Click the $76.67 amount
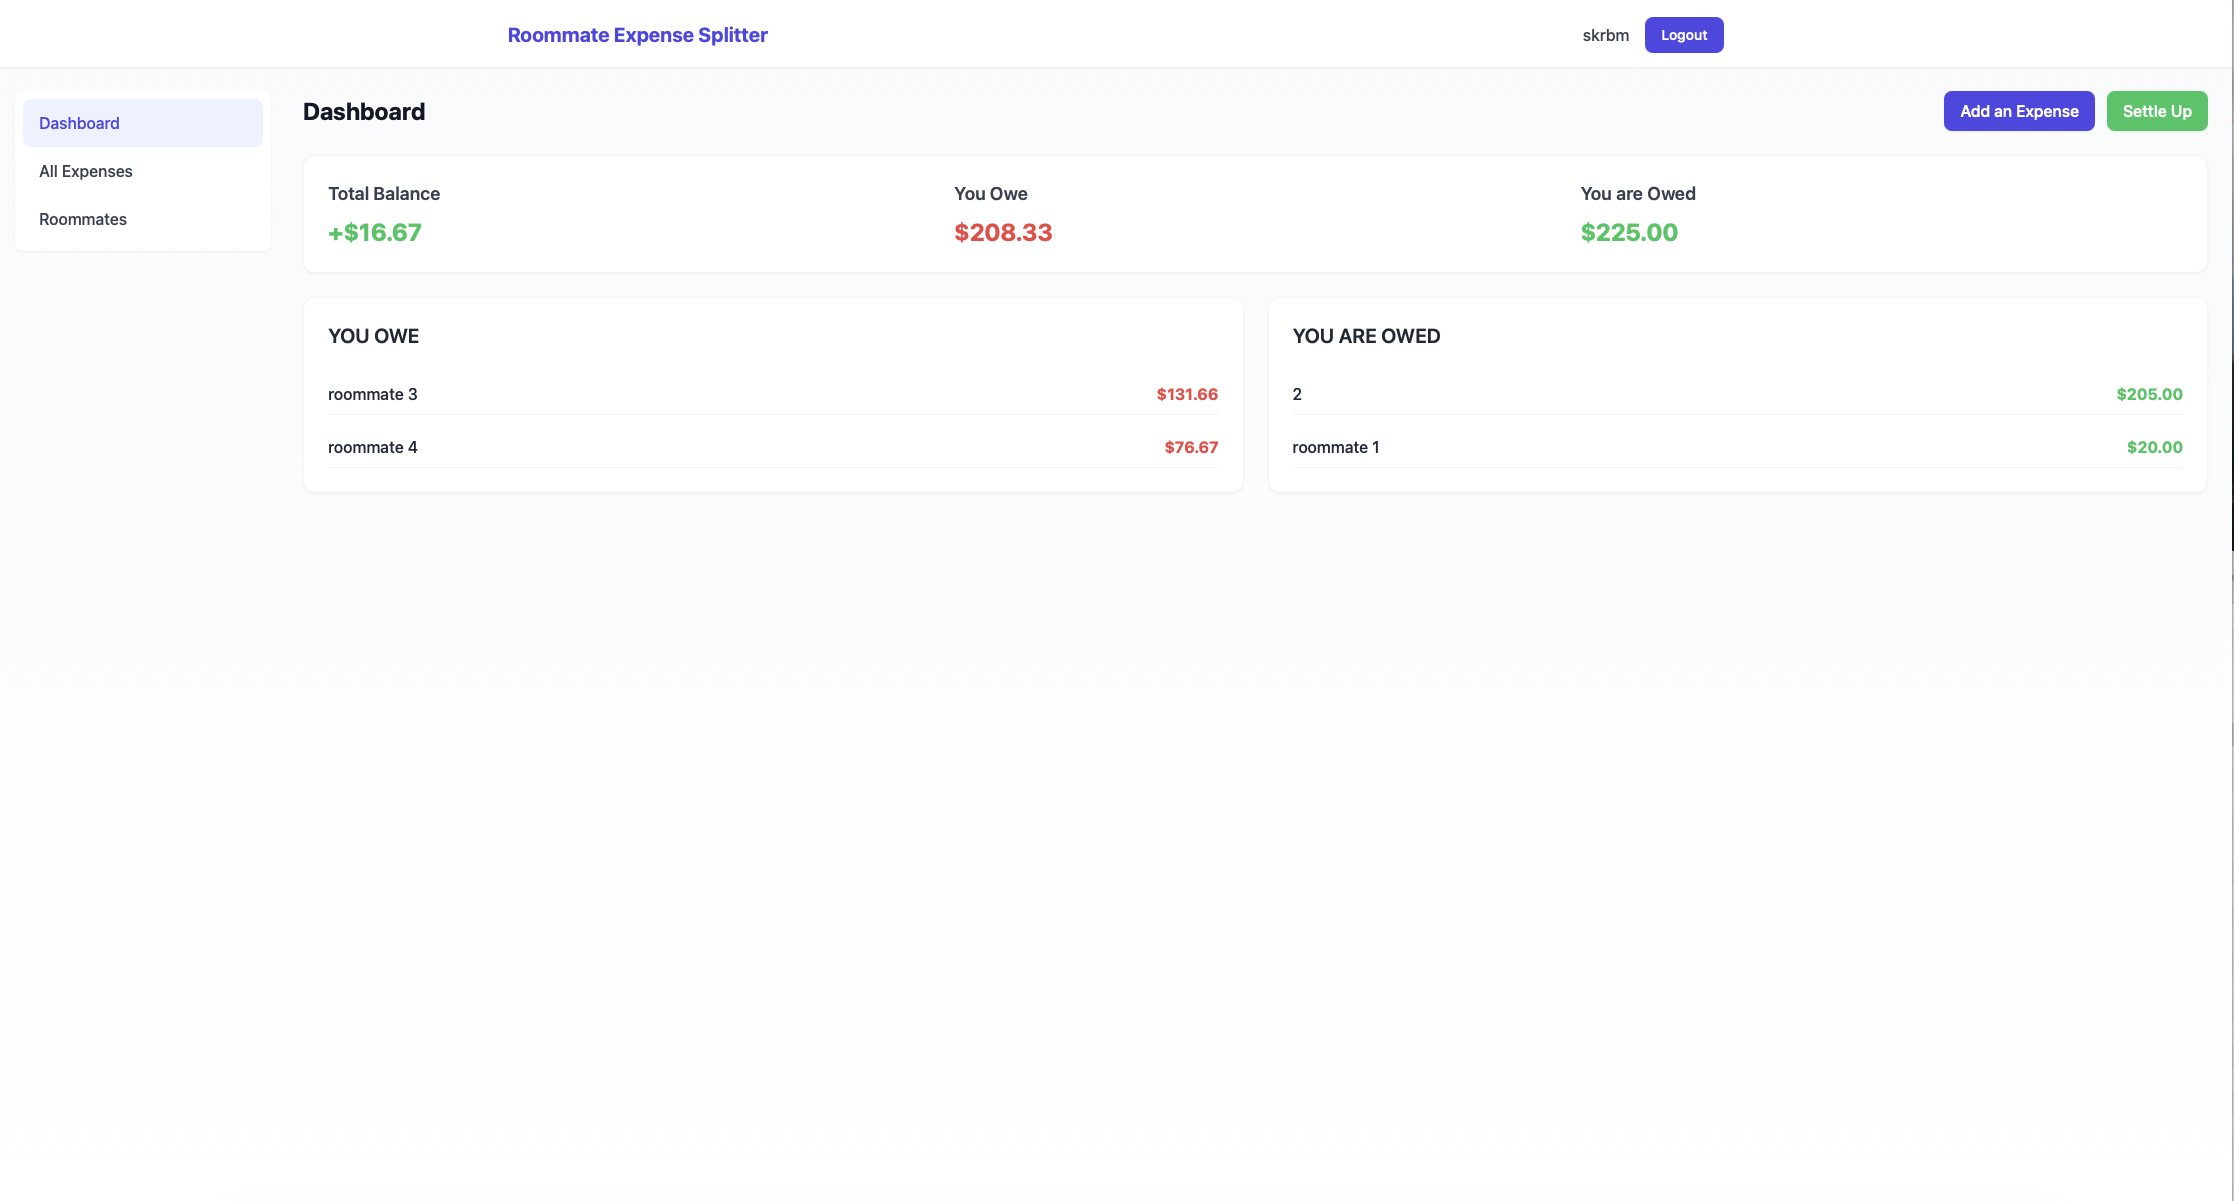This screenshot has width=2234, height=1201. 1191,447
